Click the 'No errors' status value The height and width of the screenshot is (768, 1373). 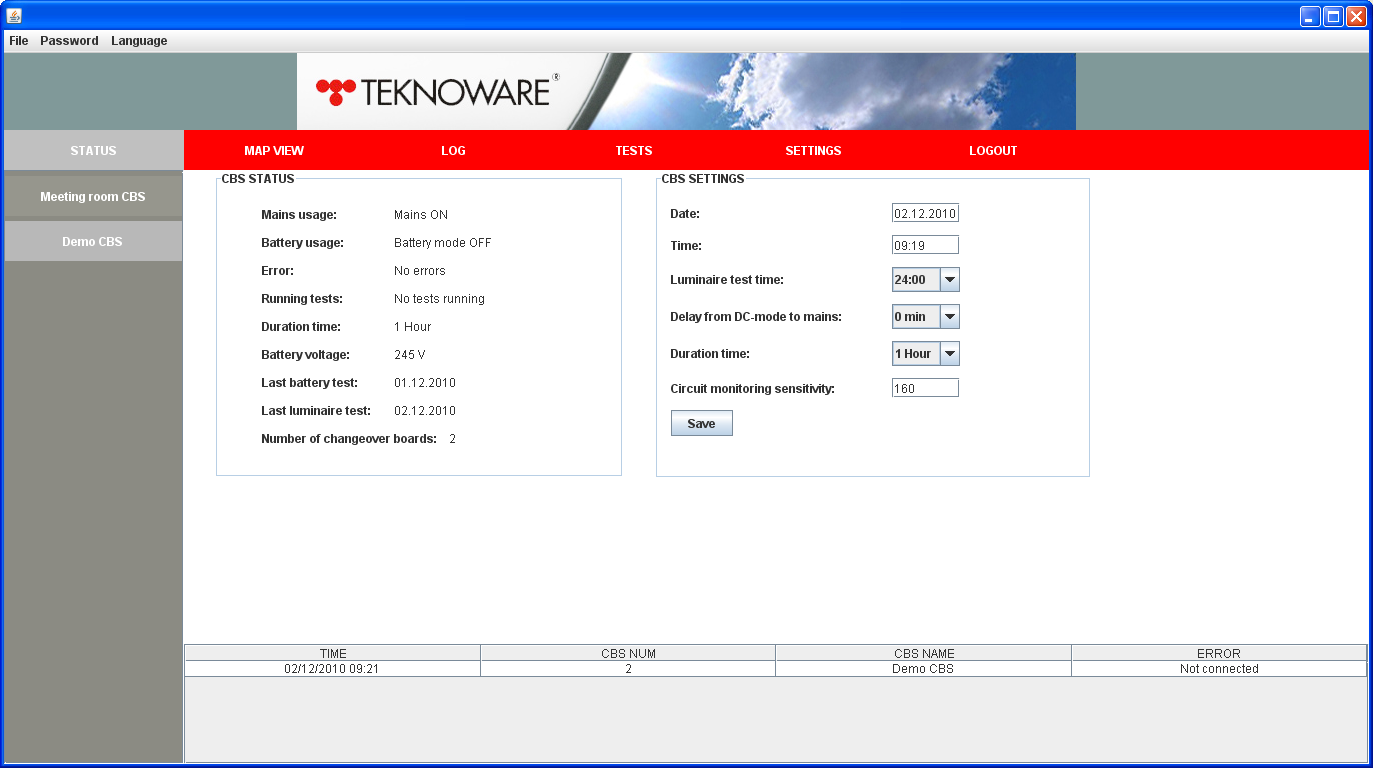coord(420,271)
